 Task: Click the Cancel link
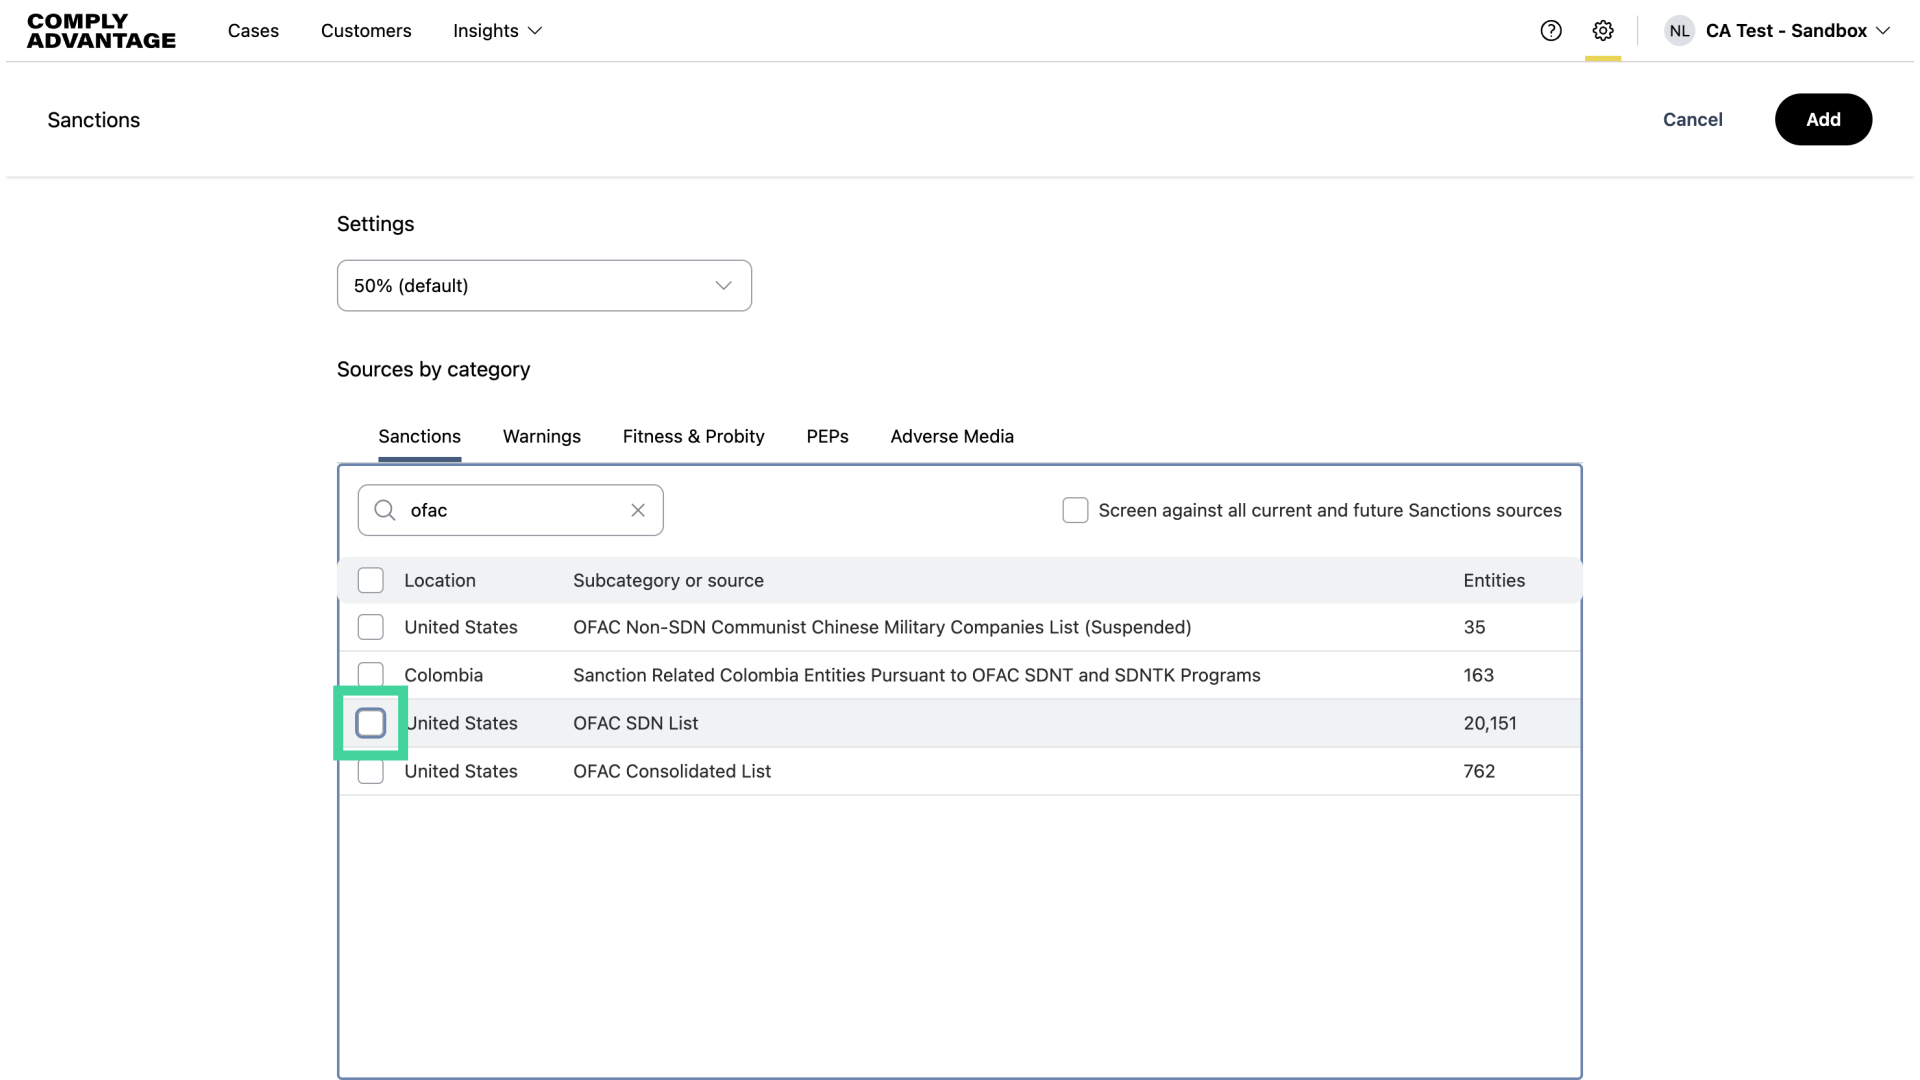pyautogui.click(x=1692, y=120)
